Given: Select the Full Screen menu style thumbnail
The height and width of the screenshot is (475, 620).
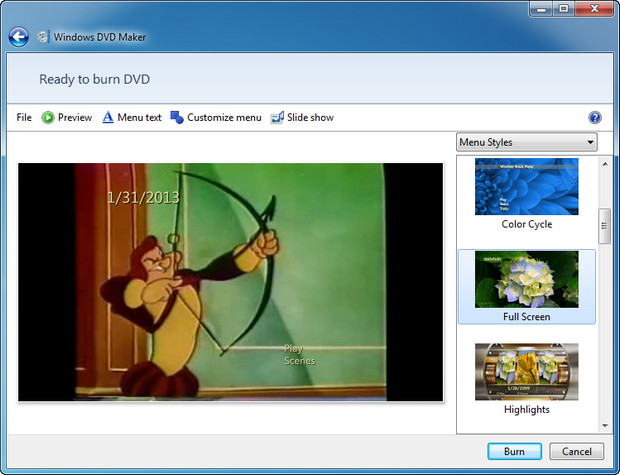Looking at the screenshot, I should pos(527,279).
